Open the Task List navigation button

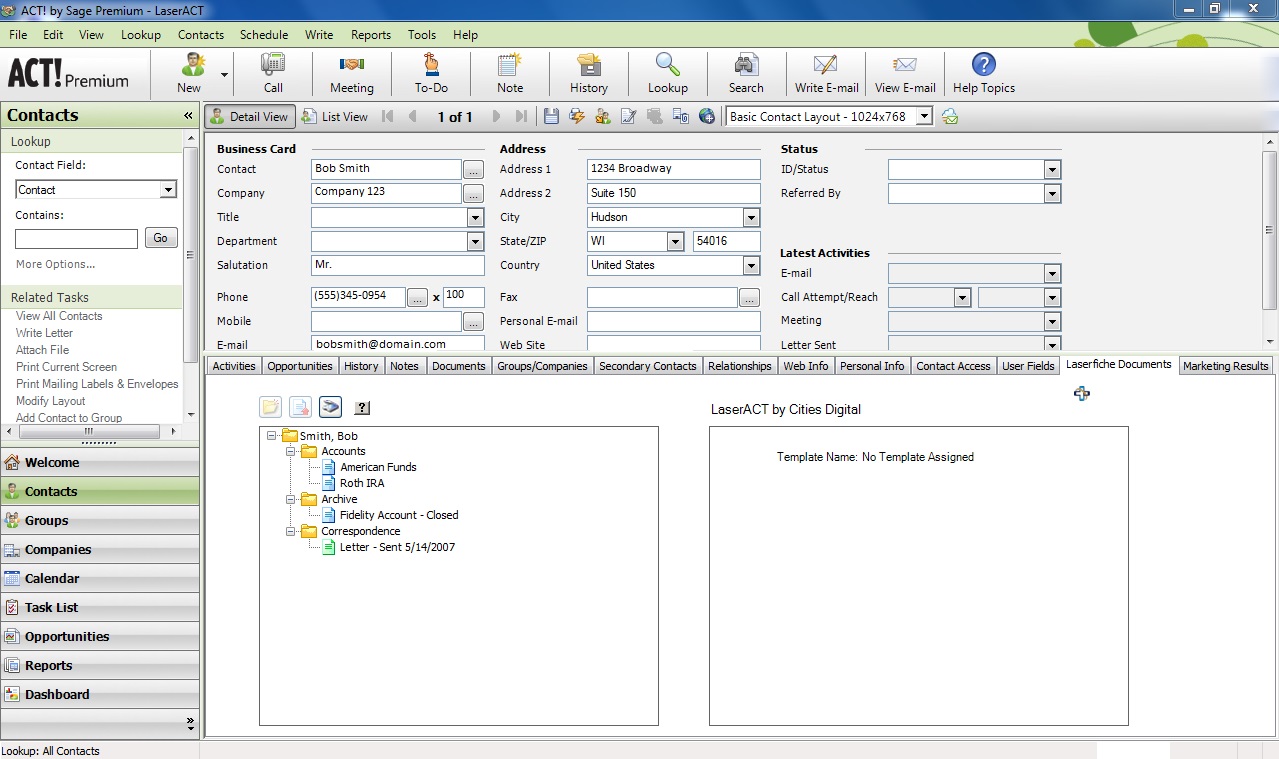pyautogui.click(x=100, y=607)
